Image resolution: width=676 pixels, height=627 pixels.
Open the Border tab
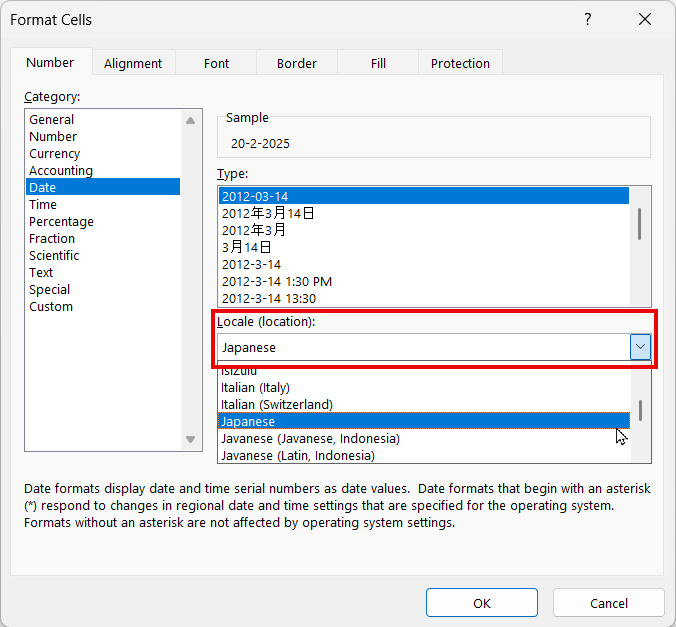[x=297, y=63]
